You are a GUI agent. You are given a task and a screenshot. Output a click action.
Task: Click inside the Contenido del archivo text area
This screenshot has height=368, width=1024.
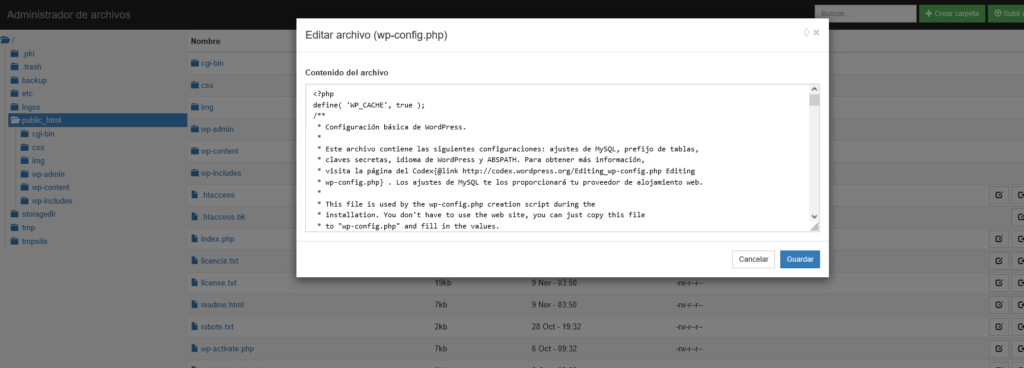[x=557, y=157]
